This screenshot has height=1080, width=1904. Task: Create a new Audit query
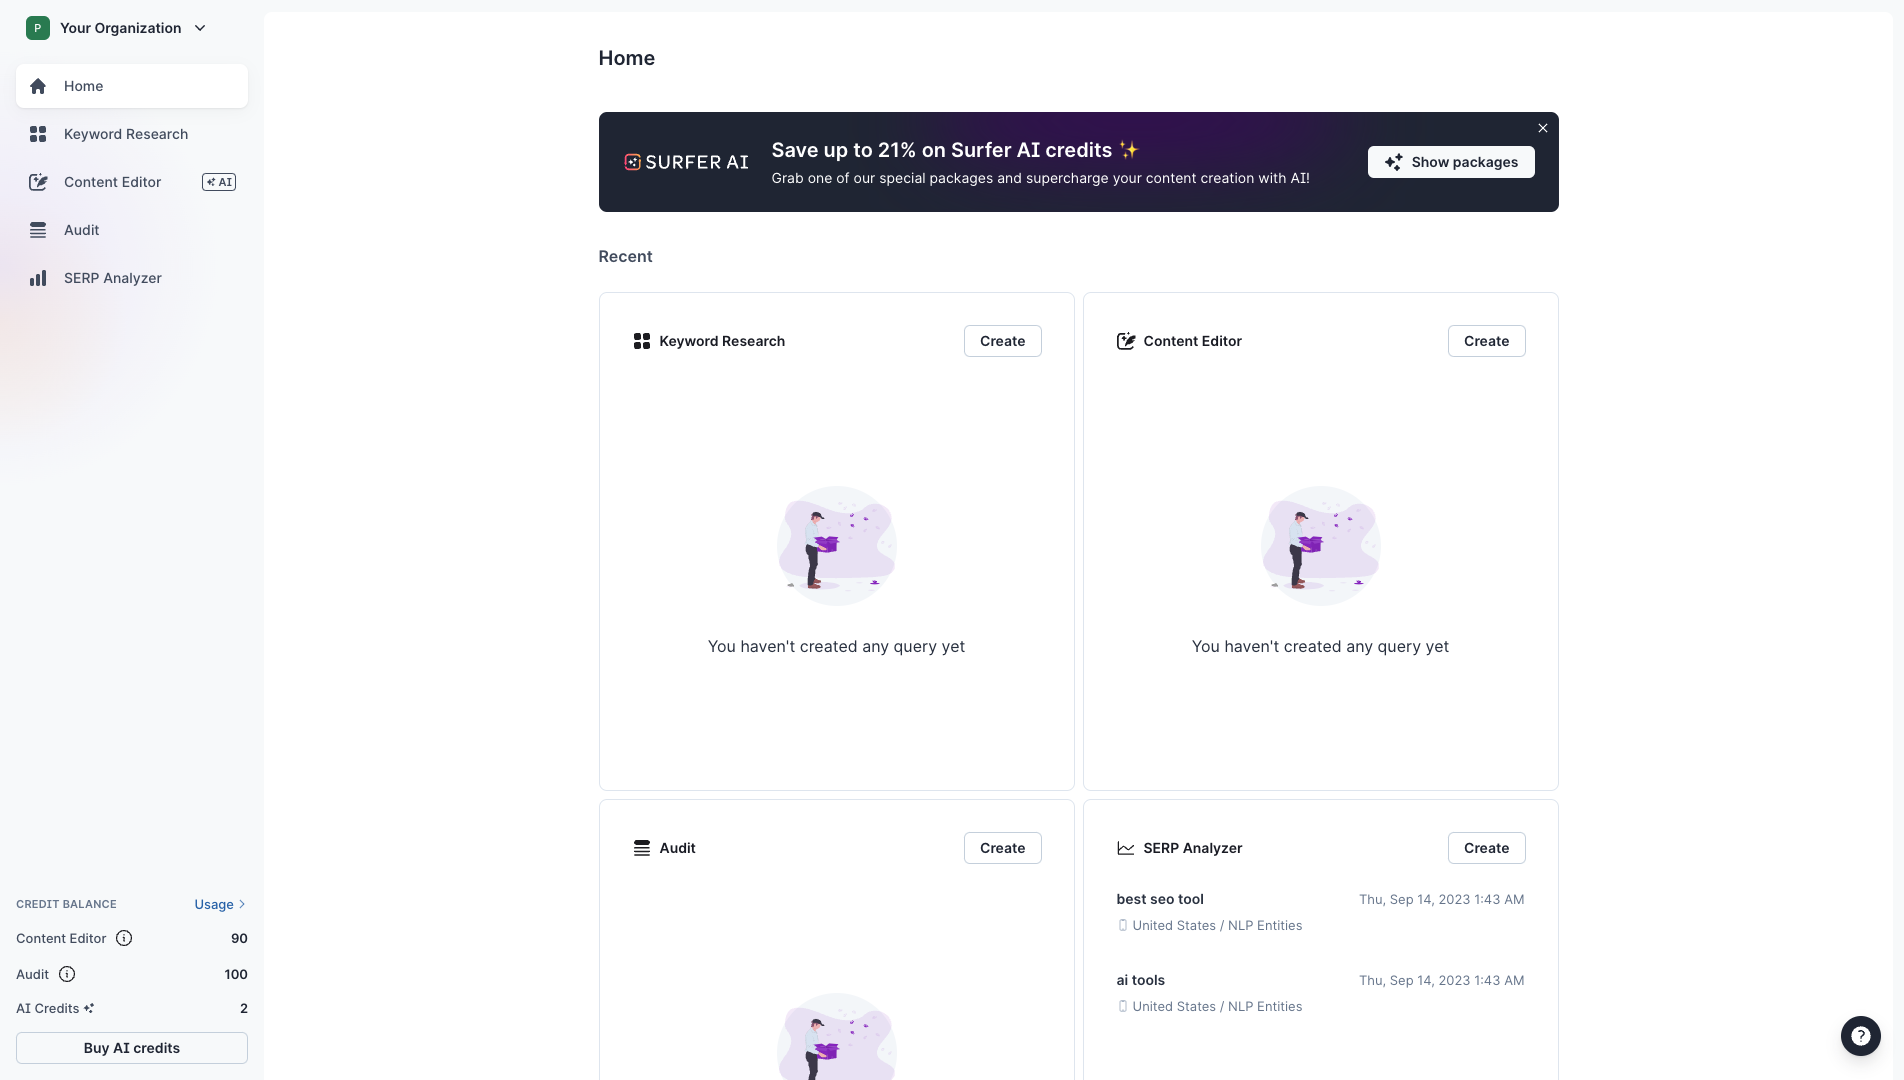point(1002,848)
